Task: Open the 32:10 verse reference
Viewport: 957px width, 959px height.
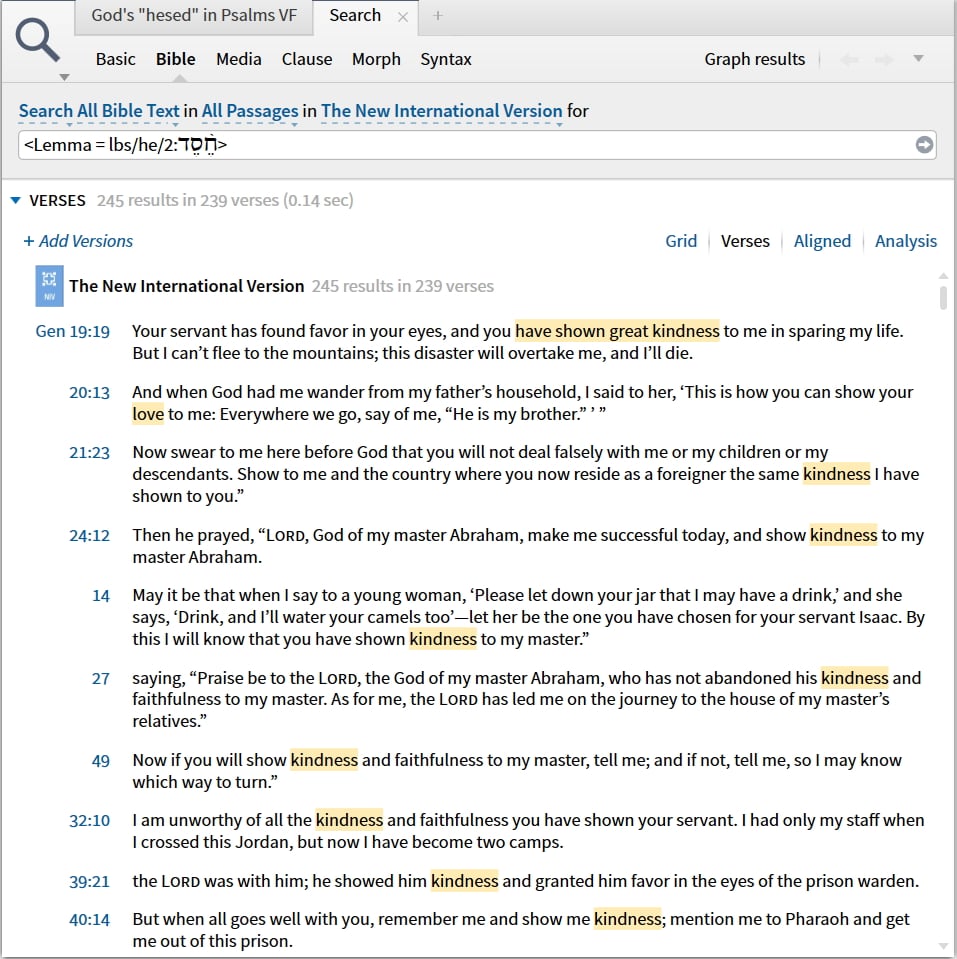Action: pos(89,821)
